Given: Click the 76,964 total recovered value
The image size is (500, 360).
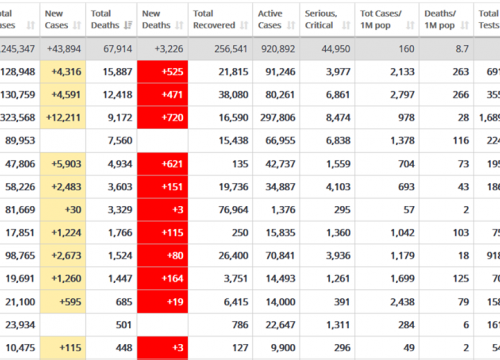Looking at the screenshot, I should tap(233, 210).
